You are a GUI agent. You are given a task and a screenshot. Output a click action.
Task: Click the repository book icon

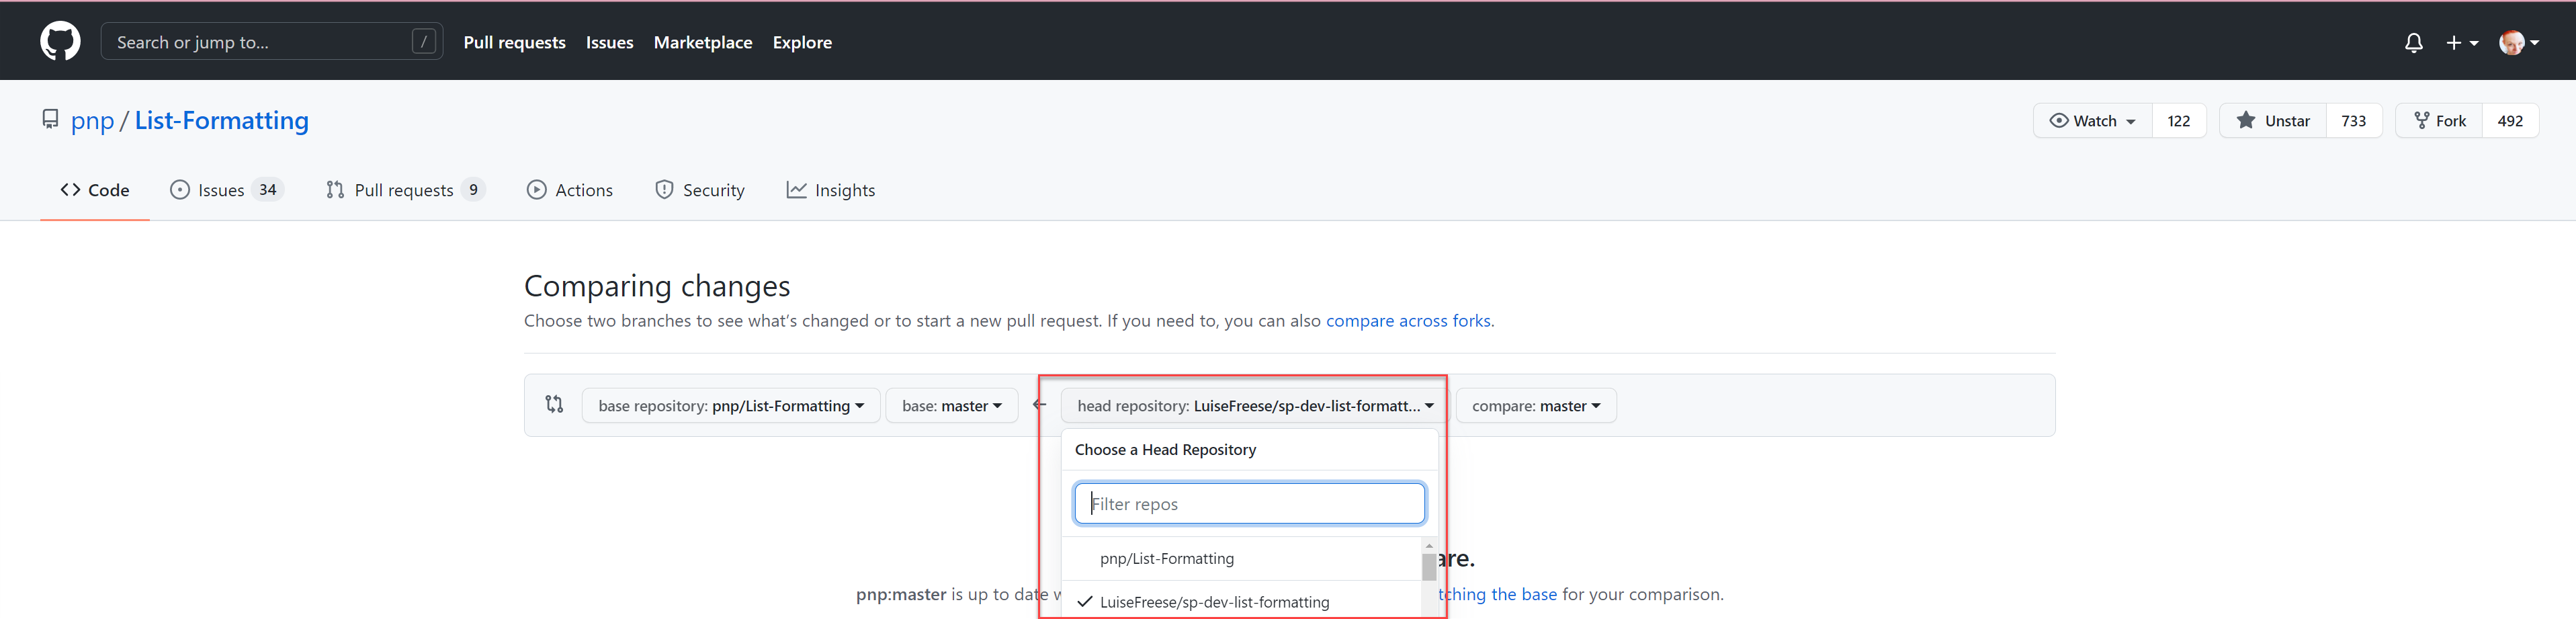[50, 119]
